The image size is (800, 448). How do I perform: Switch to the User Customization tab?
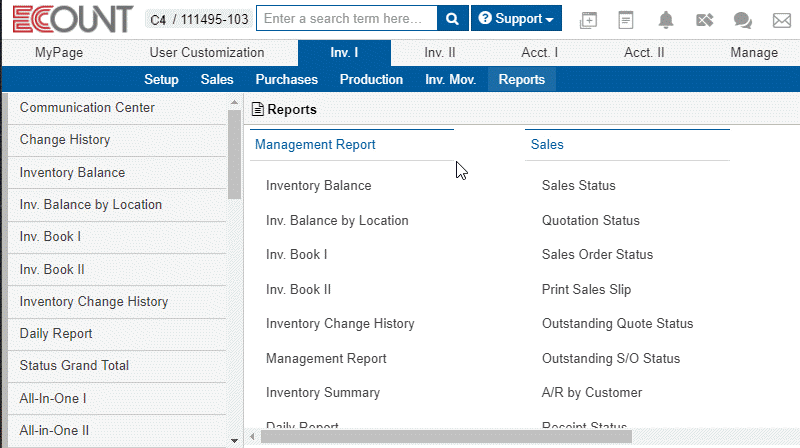(x=207, y=53)
